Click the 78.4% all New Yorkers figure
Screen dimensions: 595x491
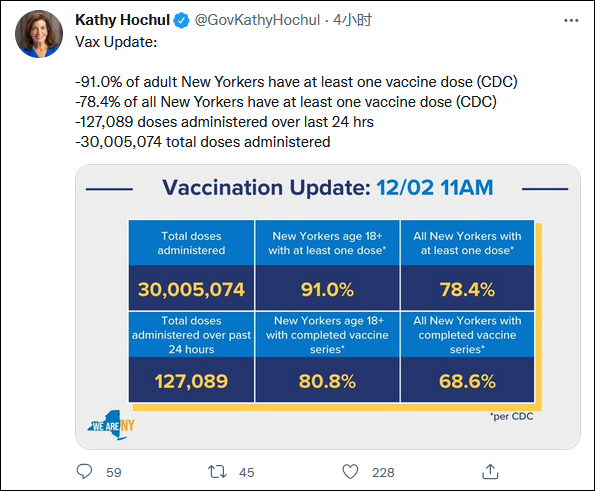[467, 289]
